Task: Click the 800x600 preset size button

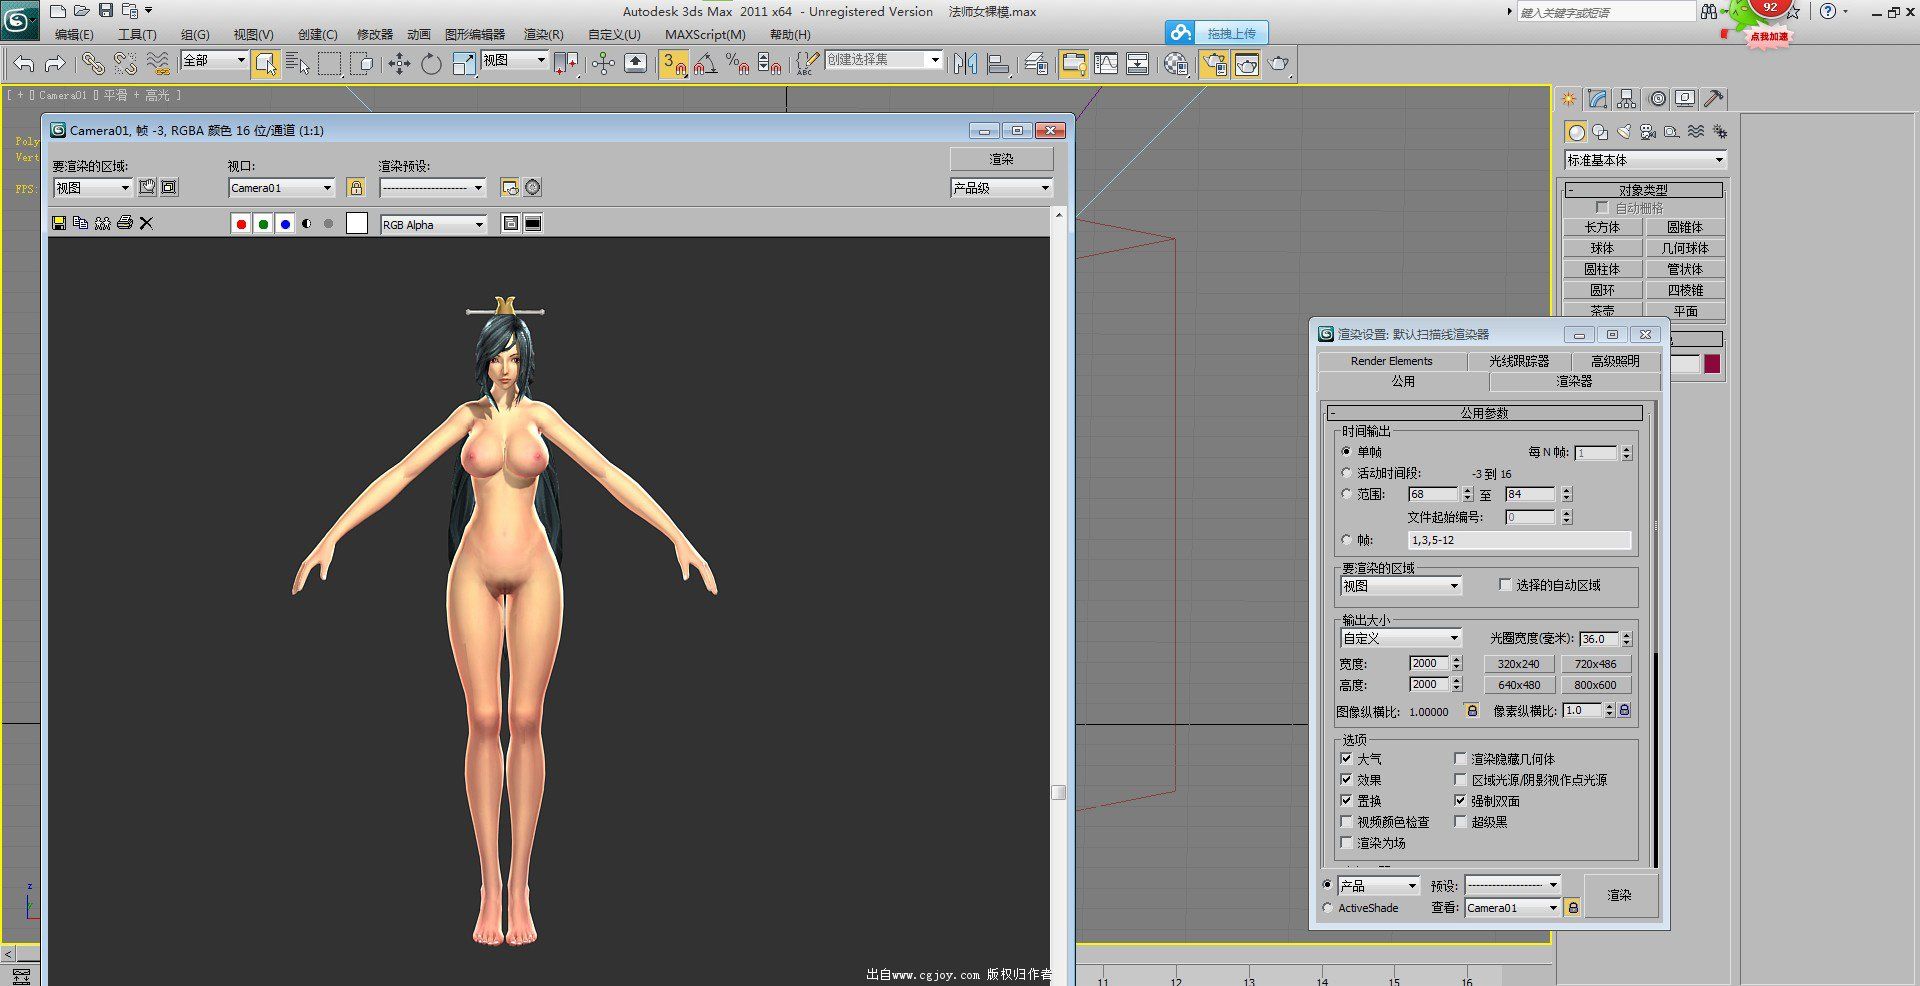Action: click(1595, 685)
